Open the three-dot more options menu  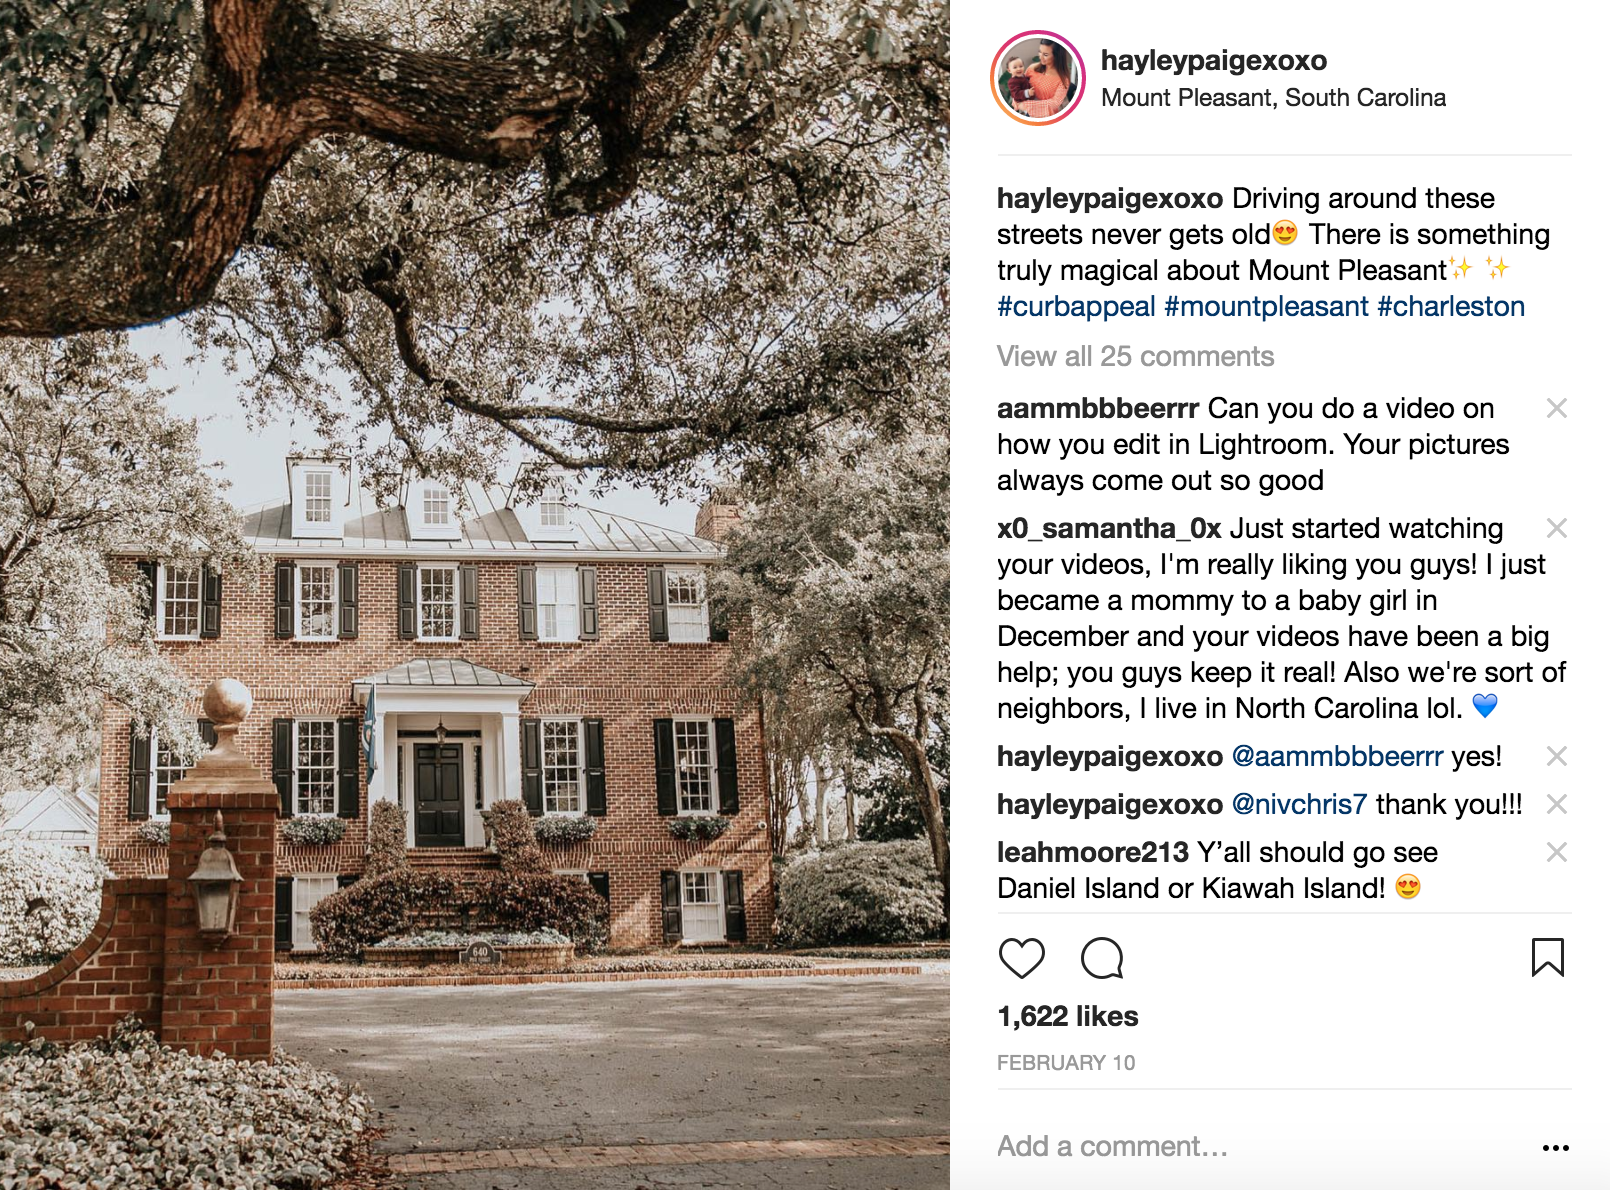tap(1555, 1148)
